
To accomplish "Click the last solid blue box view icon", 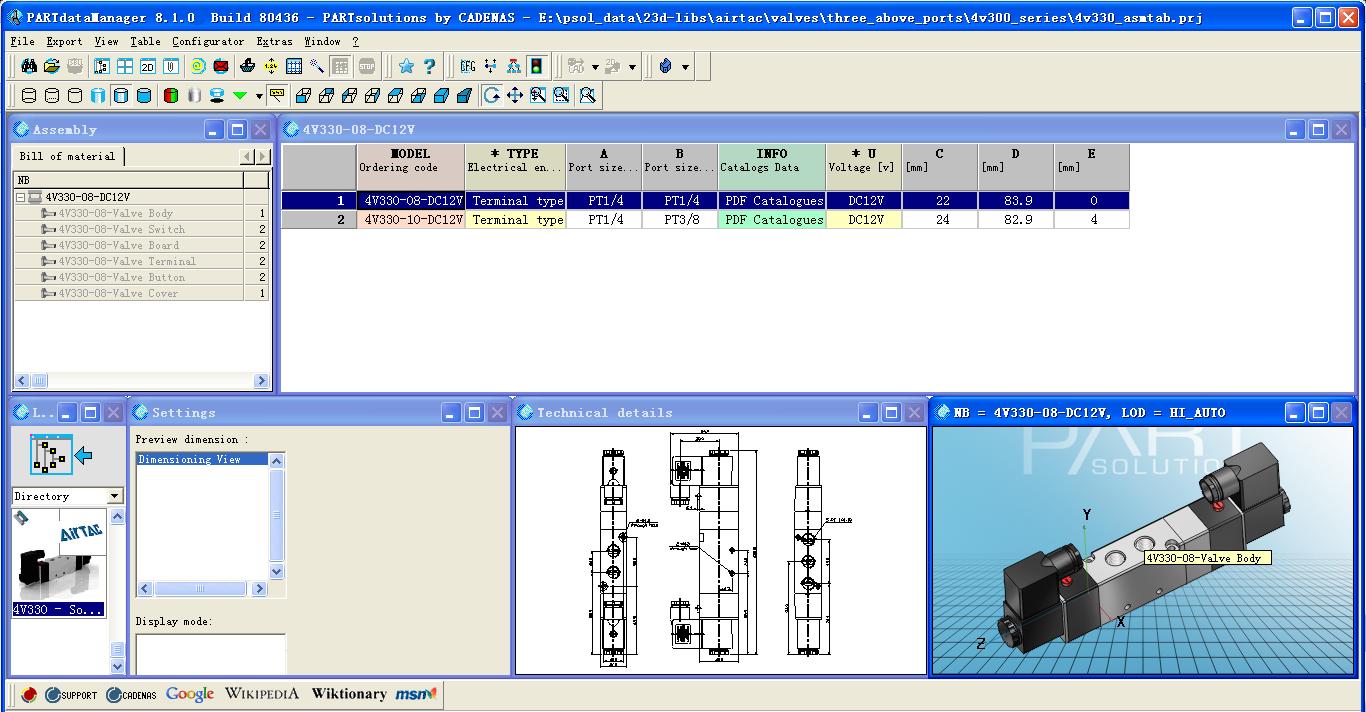I will click(464, 95).
